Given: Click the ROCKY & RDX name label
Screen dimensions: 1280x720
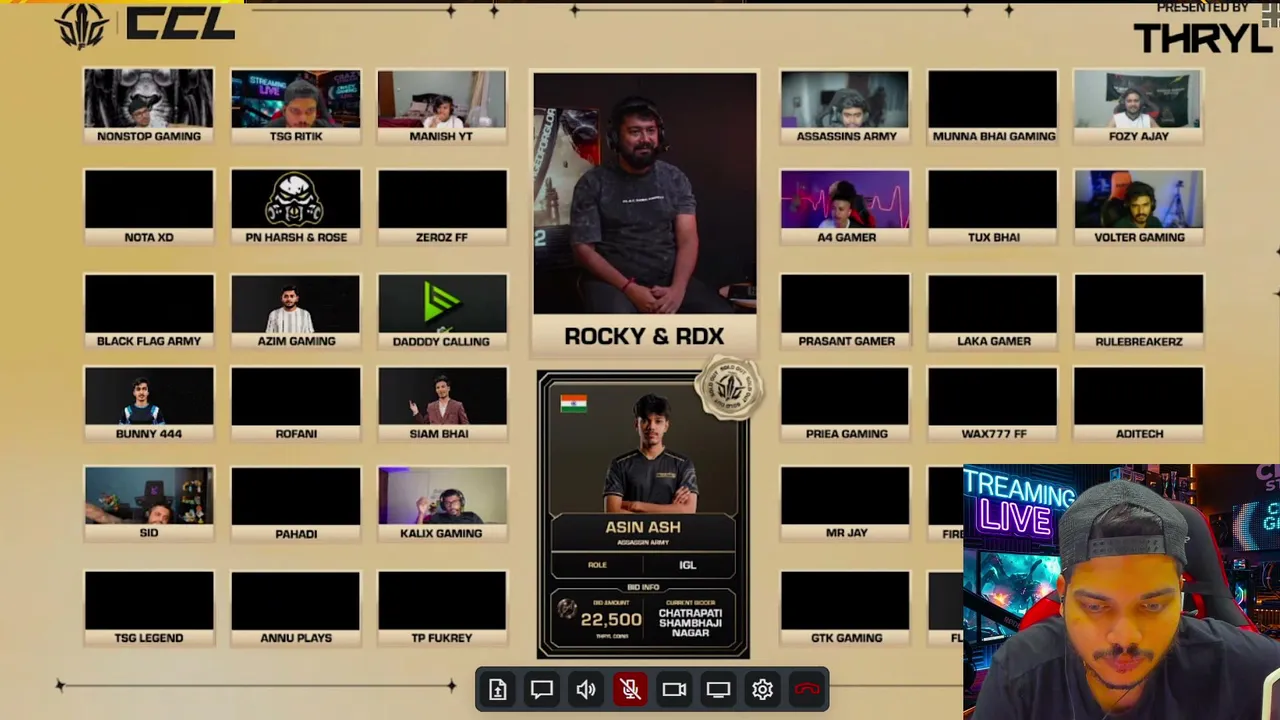Looking at the screenshot, I should pos(644,336).
